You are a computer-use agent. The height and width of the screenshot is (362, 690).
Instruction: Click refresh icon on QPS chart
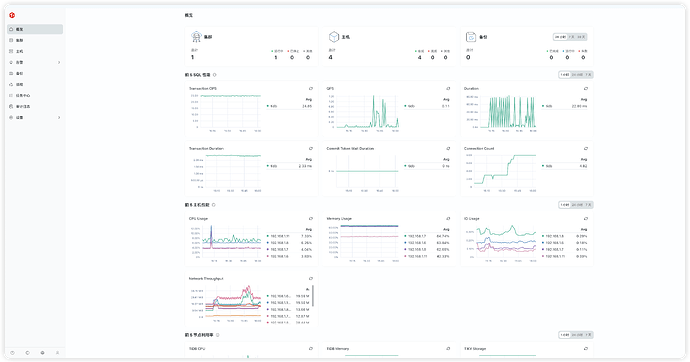click(x=448, y=88)
